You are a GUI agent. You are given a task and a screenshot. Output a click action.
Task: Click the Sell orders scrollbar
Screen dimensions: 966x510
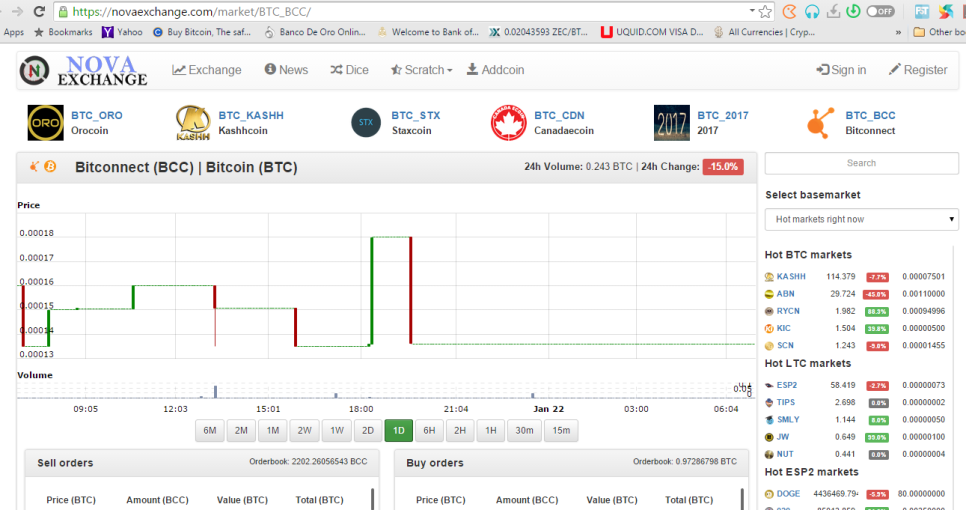click(x=373, y=499)
